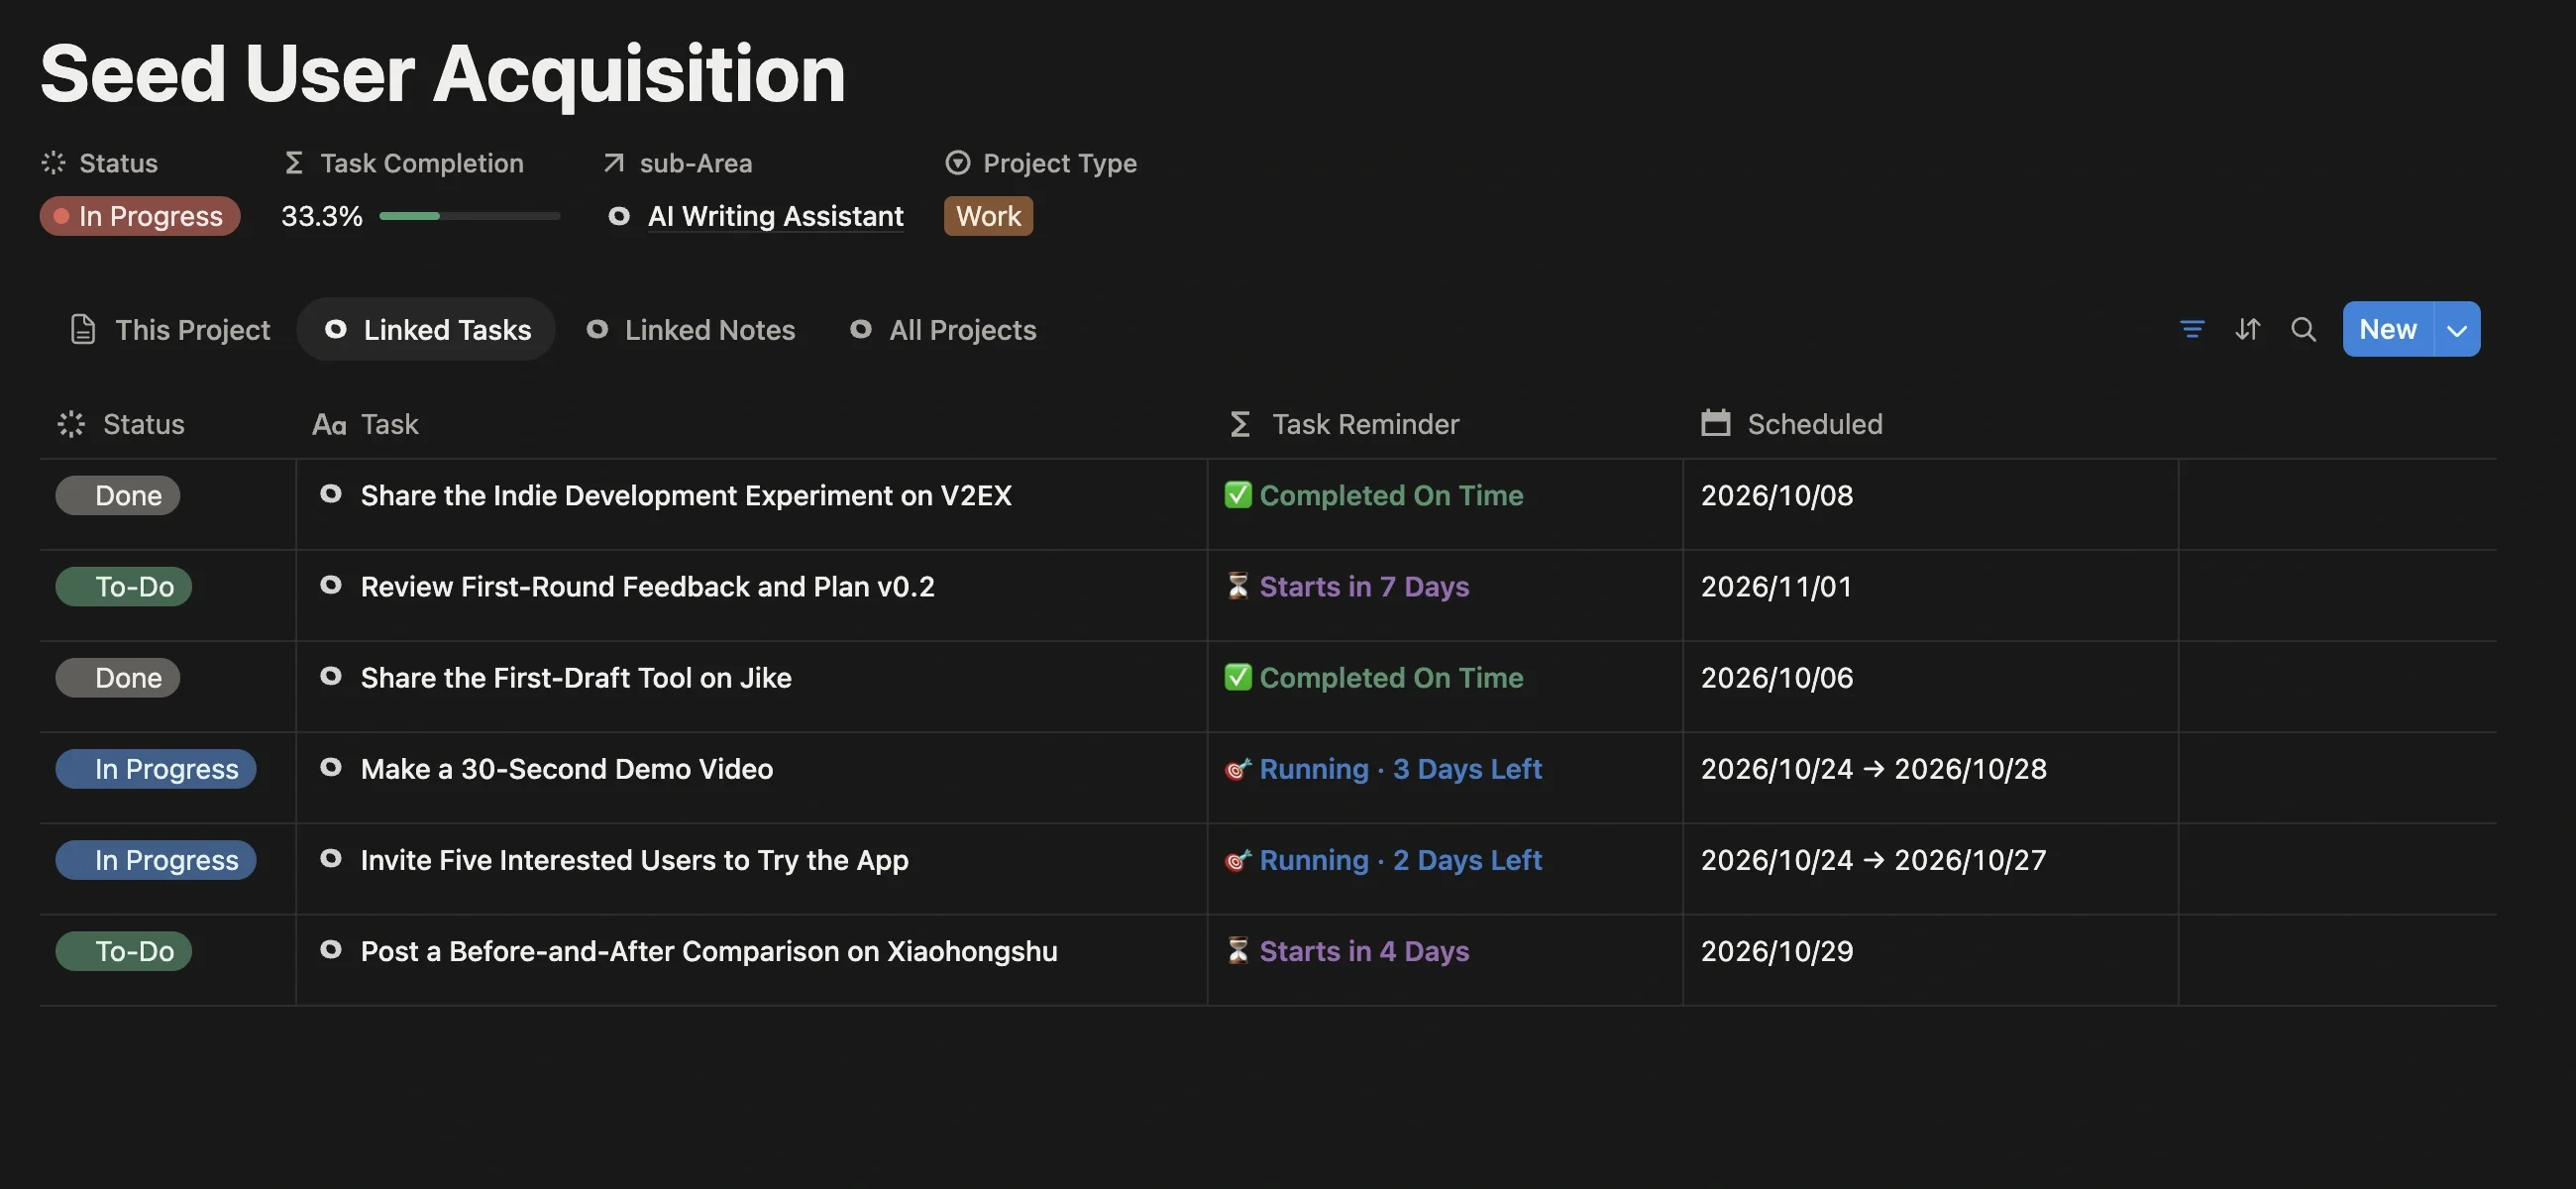Open task 'Make a 30-Second Demo Video'
The width and height of the screenshot is (2576, 1189).
click(566, 768)
